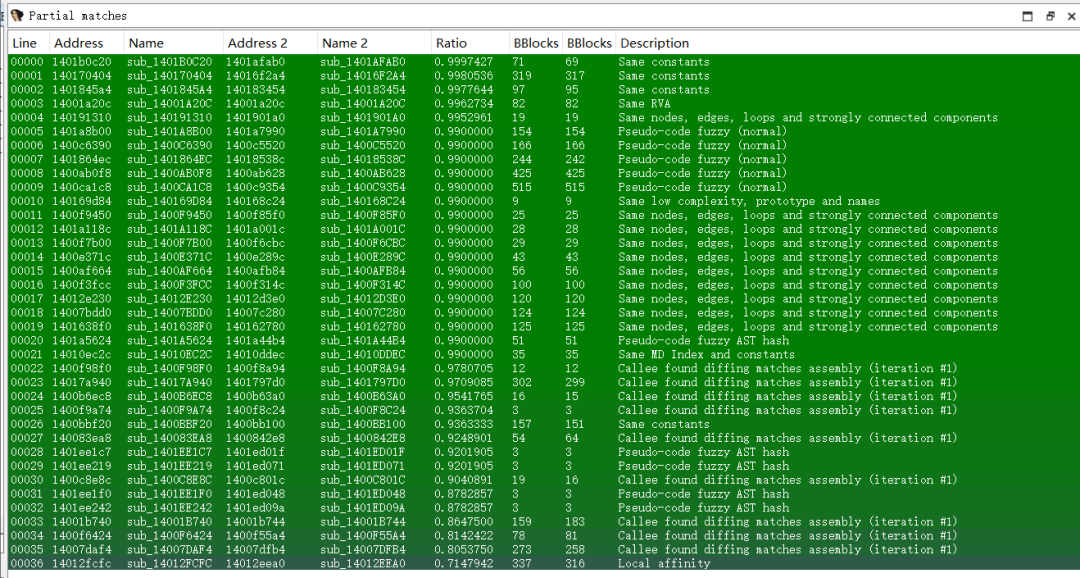The width and height of the screenshot is (1080, 578).
Task: Click 'Same RVA' description
Action: click(644, 103)
